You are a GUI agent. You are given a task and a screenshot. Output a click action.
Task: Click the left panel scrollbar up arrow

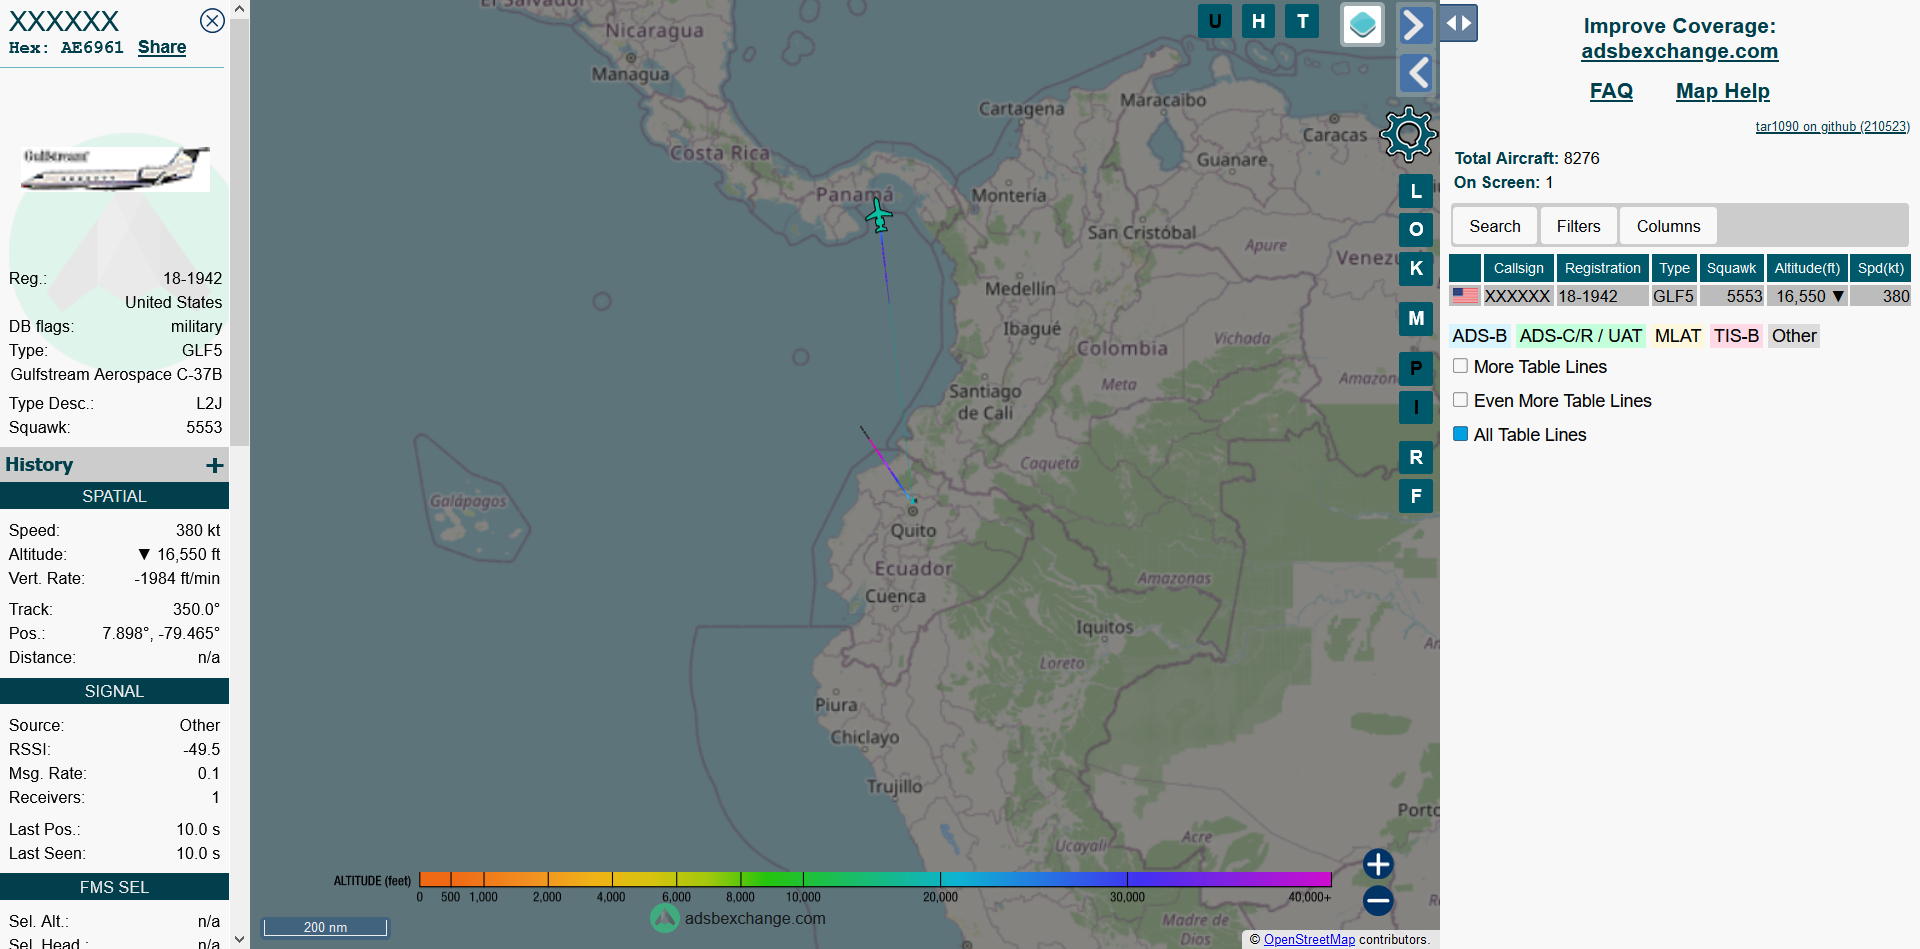click(239, 9)
